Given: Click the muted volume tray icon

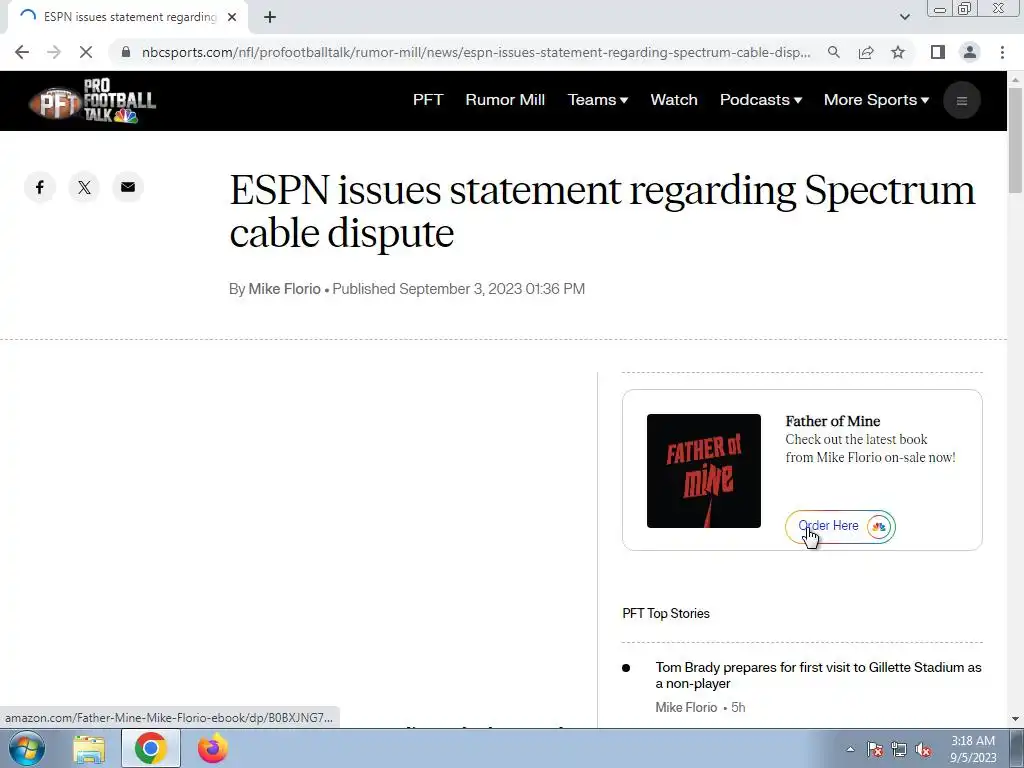Looking at the screenshot, I should click(x=923, y=749).
